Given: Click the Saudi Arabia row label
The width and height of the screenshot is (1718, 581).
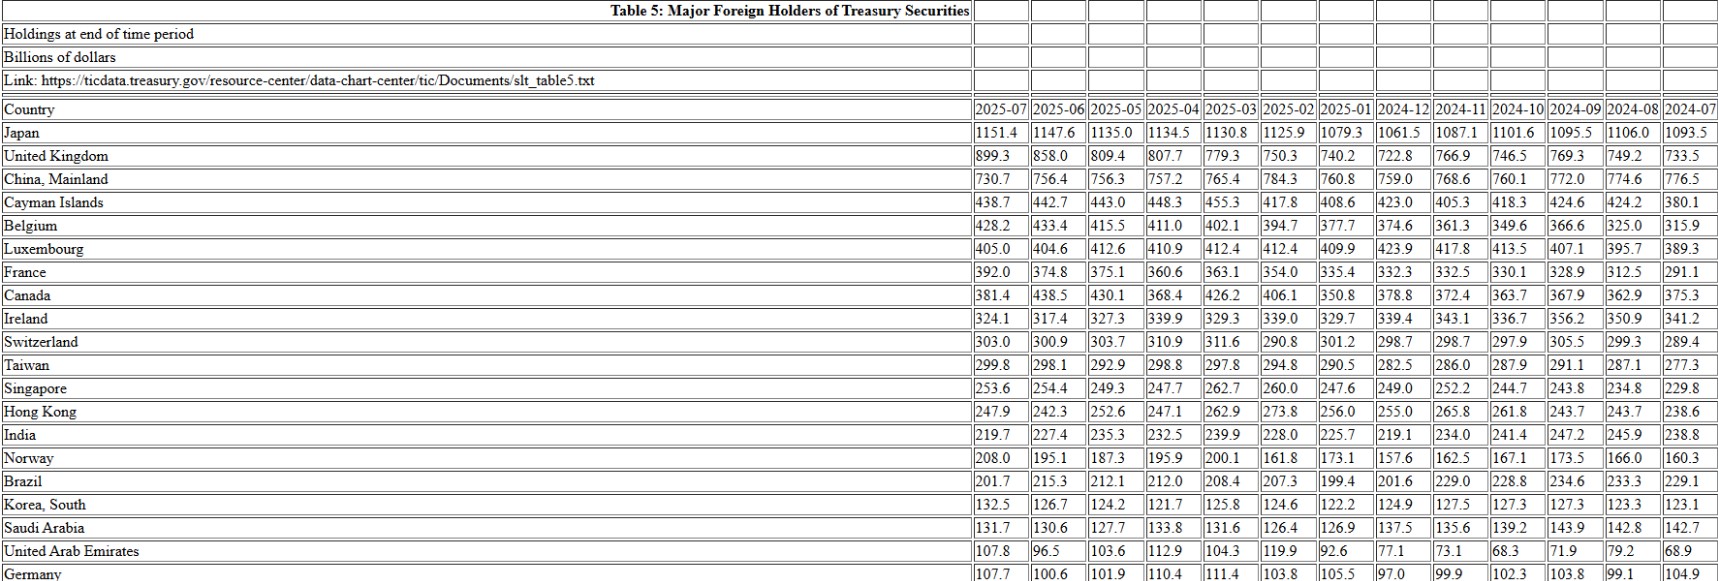Looking at the screenshot, I should [44, 528].
